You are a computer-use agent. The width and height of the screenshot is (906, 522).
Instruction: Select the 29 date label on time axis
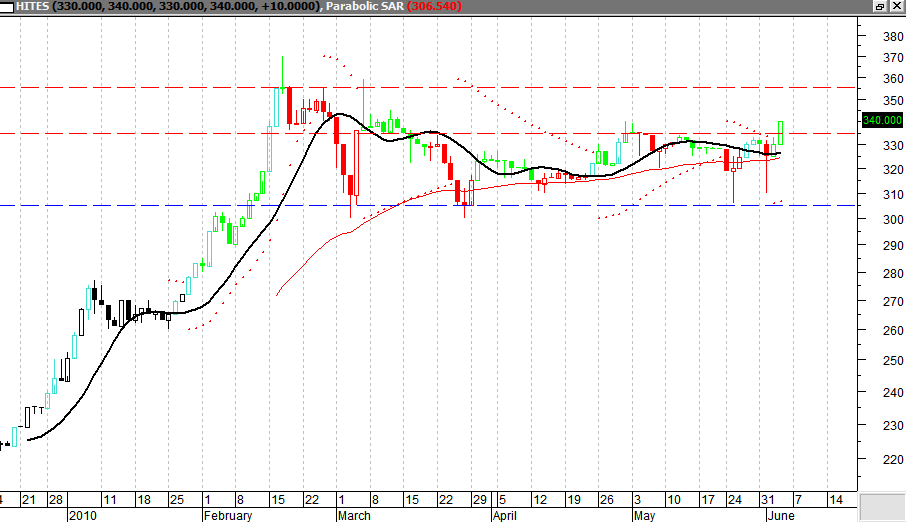click(480, 500)
